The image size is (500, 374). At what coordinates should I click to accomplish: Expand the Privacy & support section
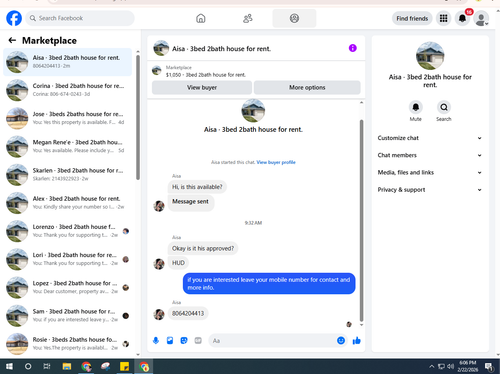pos(430,190)
